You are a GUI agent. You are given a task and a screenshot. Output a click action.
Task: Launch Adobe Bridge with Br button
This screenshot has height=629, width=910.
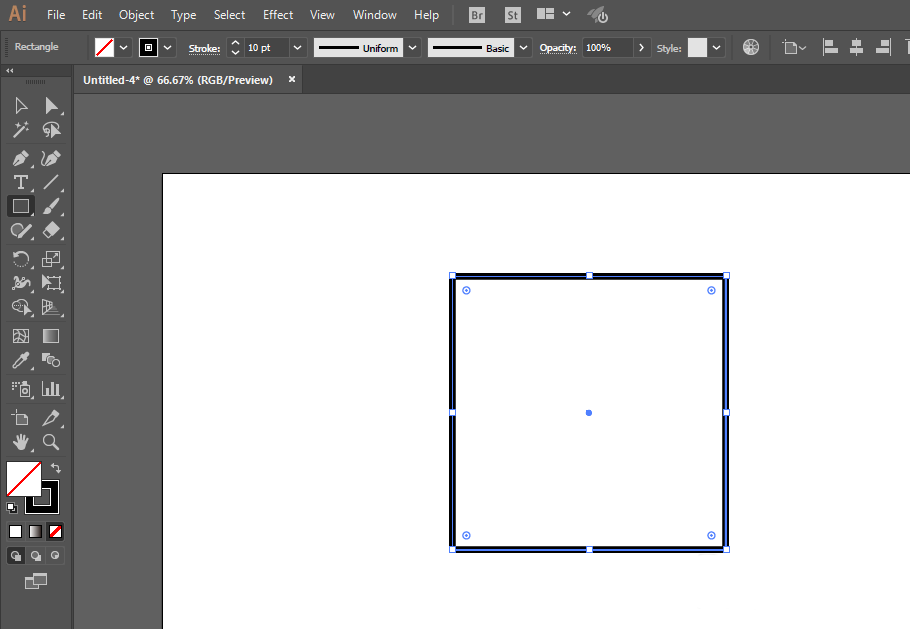tap(476, 14)
